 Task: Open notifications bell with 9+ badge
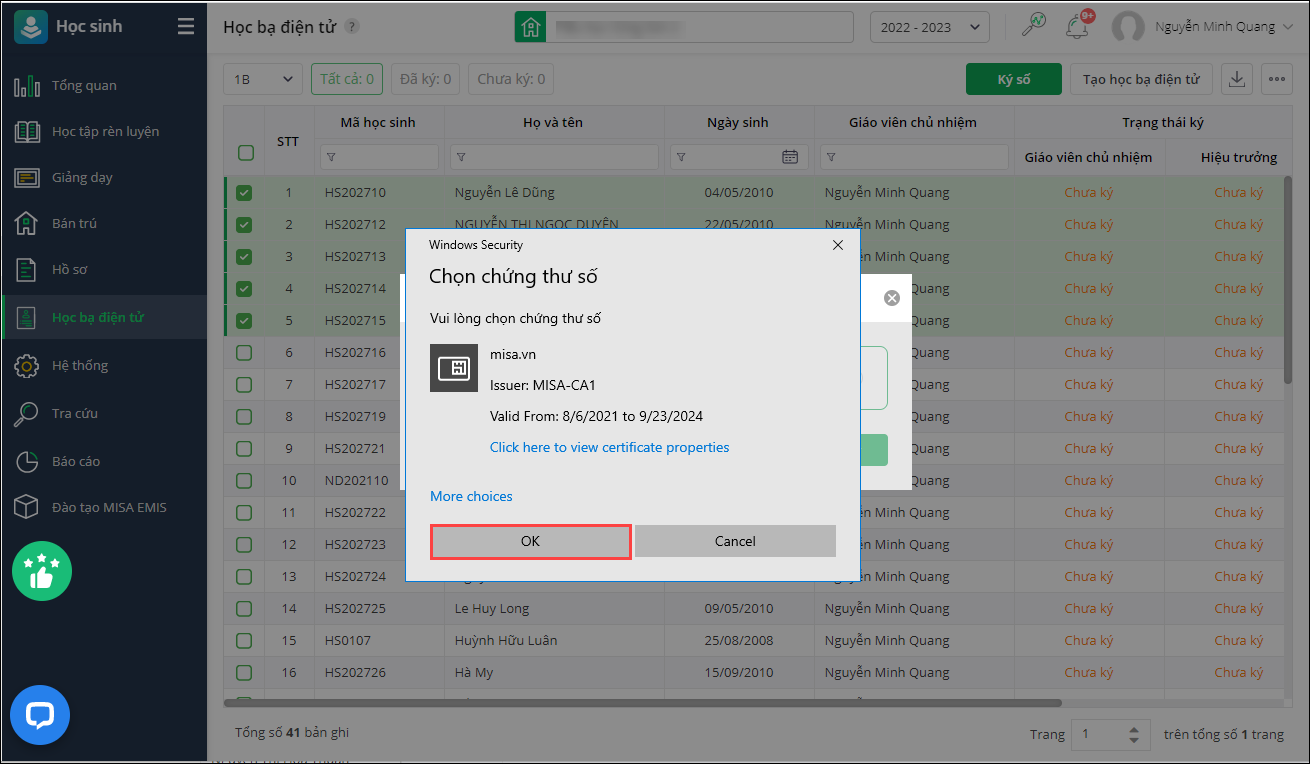pyautogui.click(x=1079, y=26)
